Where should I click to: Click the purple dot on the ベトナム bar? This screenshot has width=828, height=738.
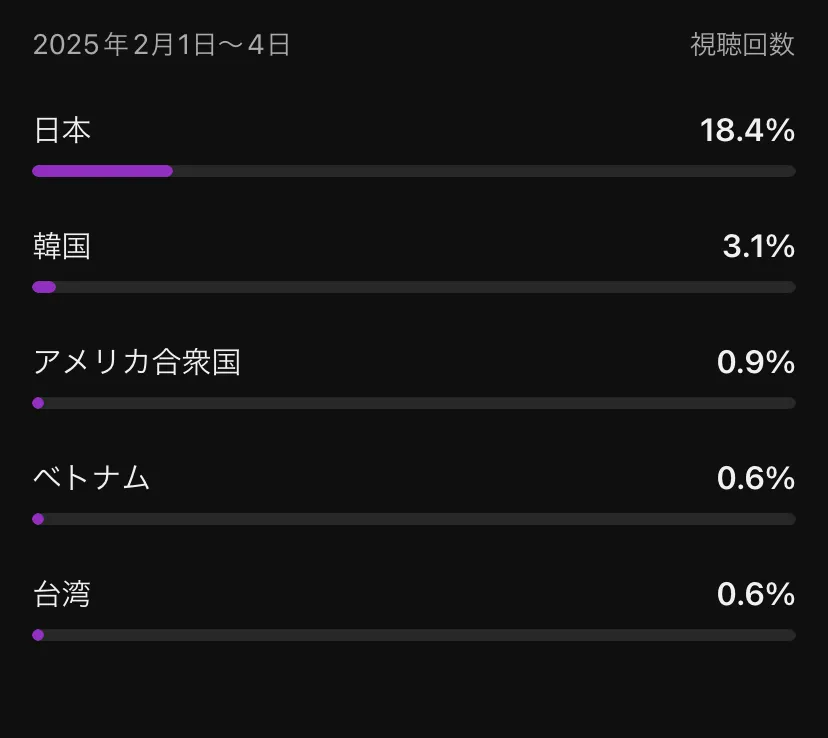pos(38,519)
